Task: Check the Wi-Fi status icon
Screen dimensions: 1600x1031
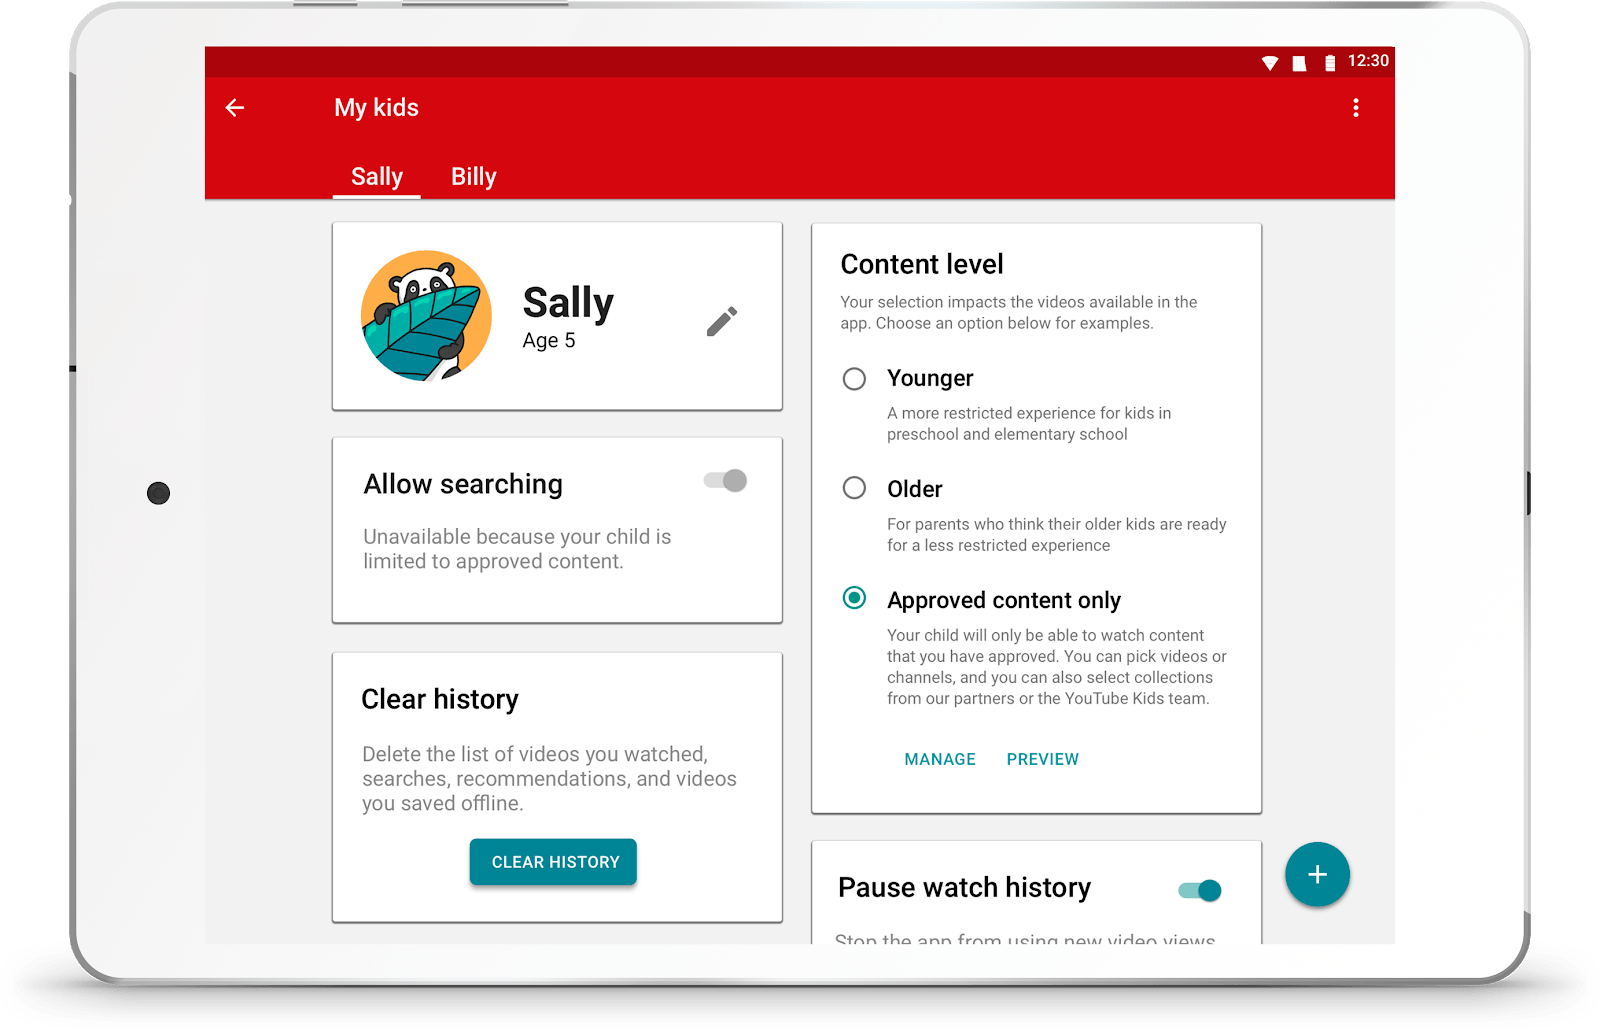Action: click(x=1270, y=63)
